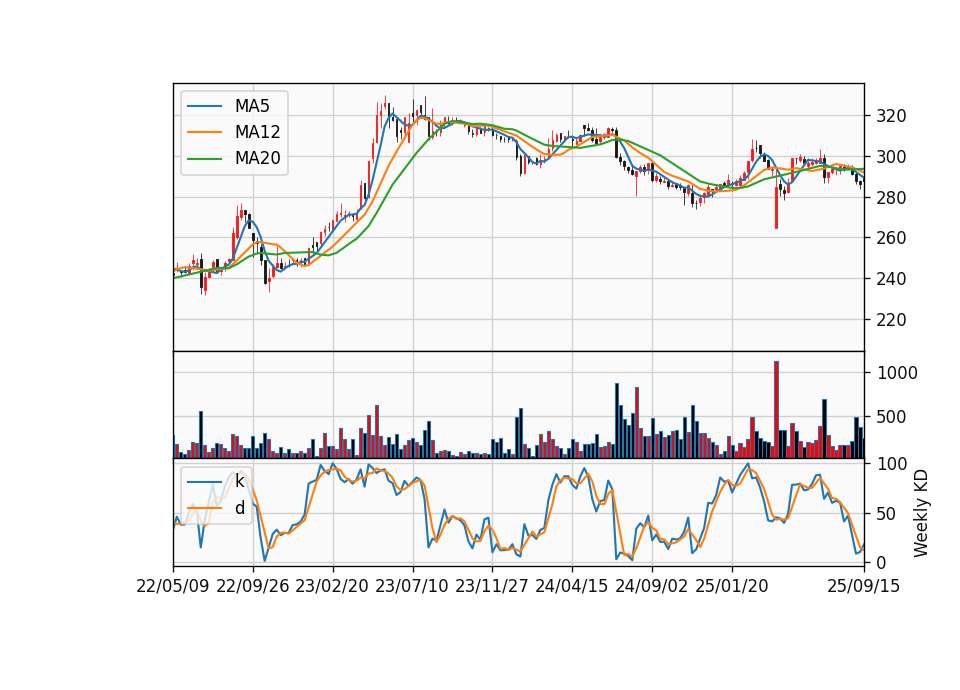Click the 24/09/02 date tick label
The width and height of the screenshot is (960, 690).
coord(651,586)
